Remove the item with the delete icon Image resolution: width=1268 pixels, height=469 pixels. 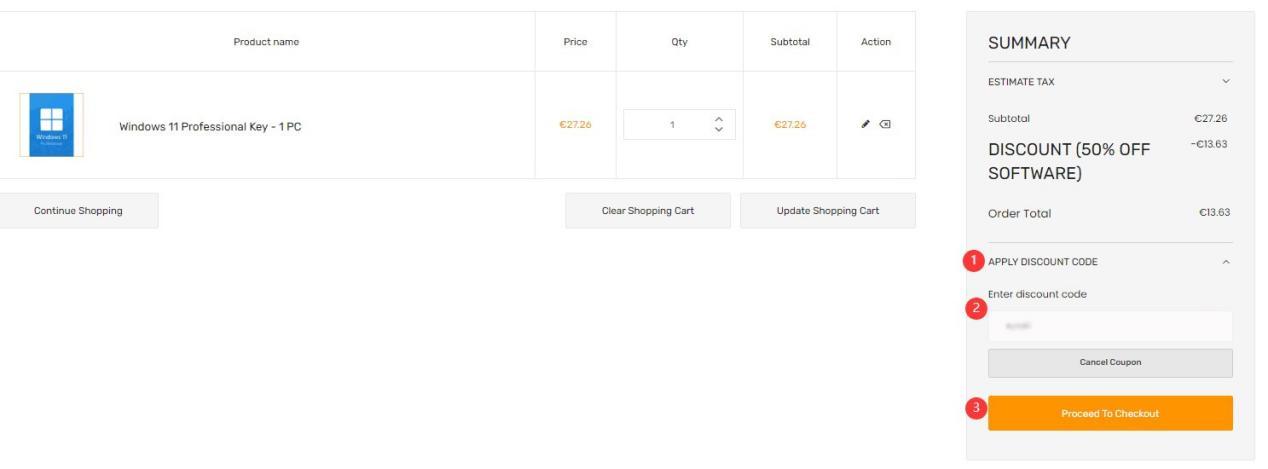tap(885, 125)
